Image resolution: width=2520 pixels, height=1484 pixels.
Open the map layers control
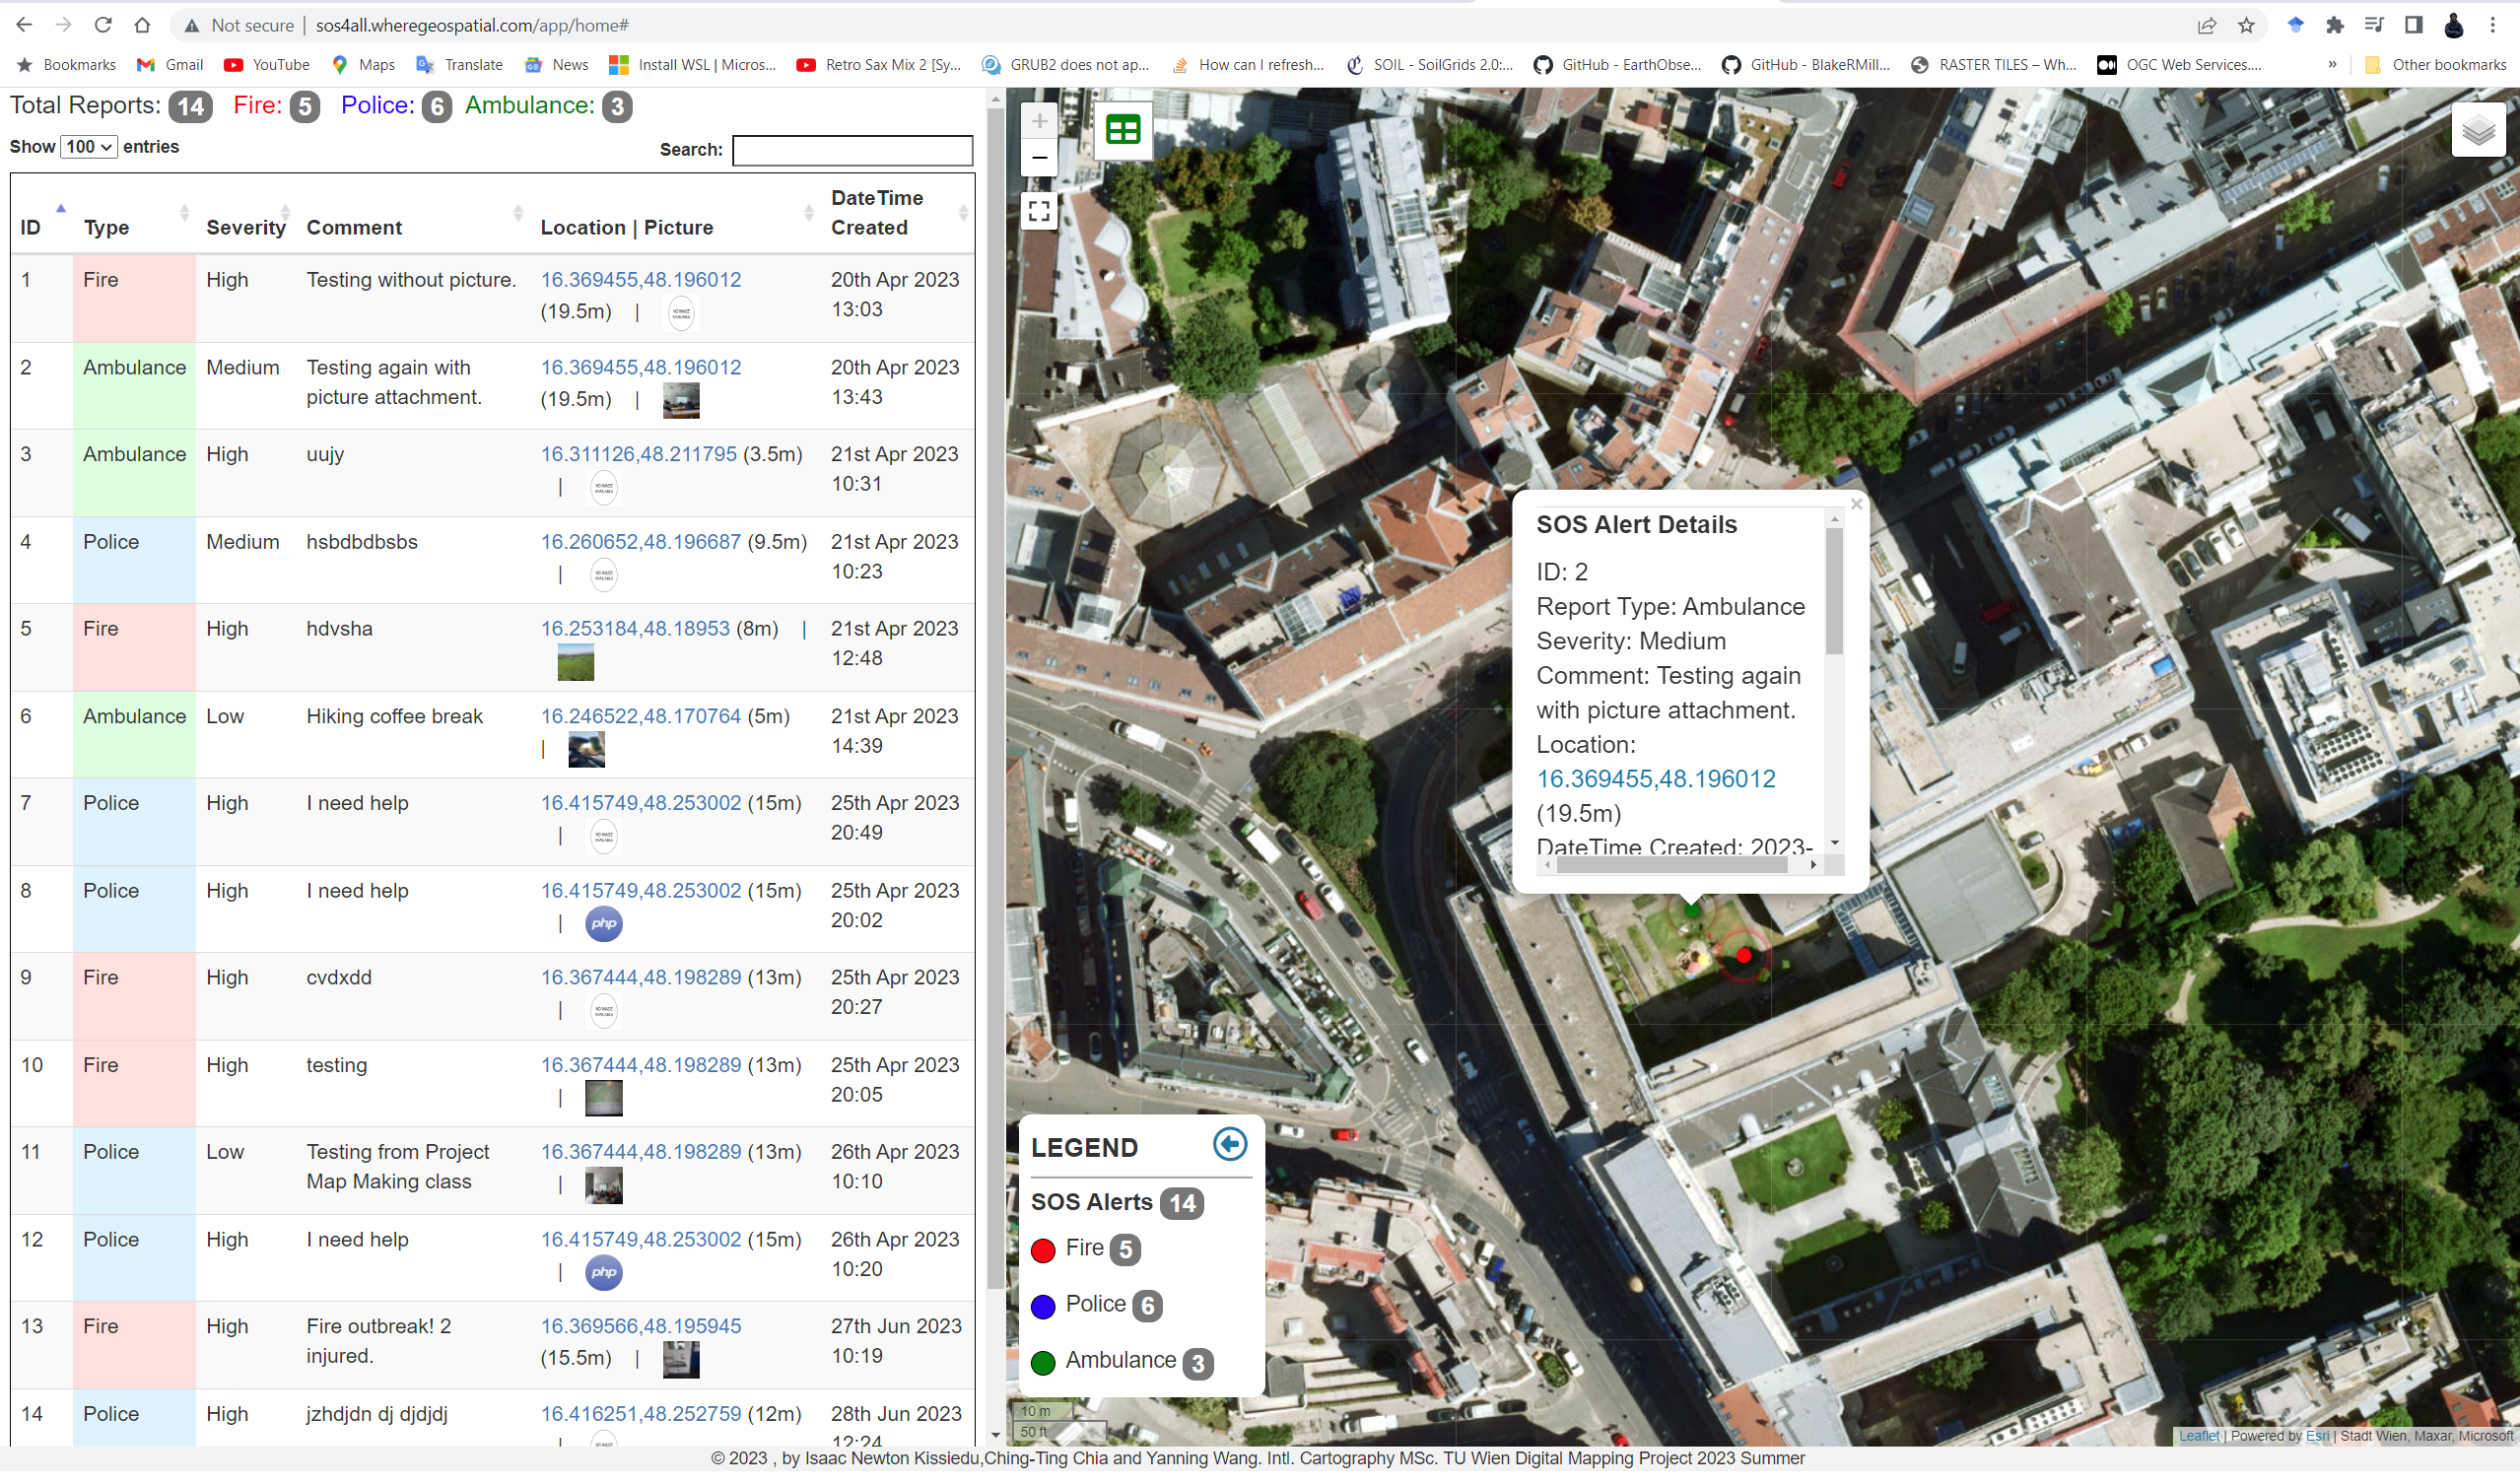[x=2477, y=130]
